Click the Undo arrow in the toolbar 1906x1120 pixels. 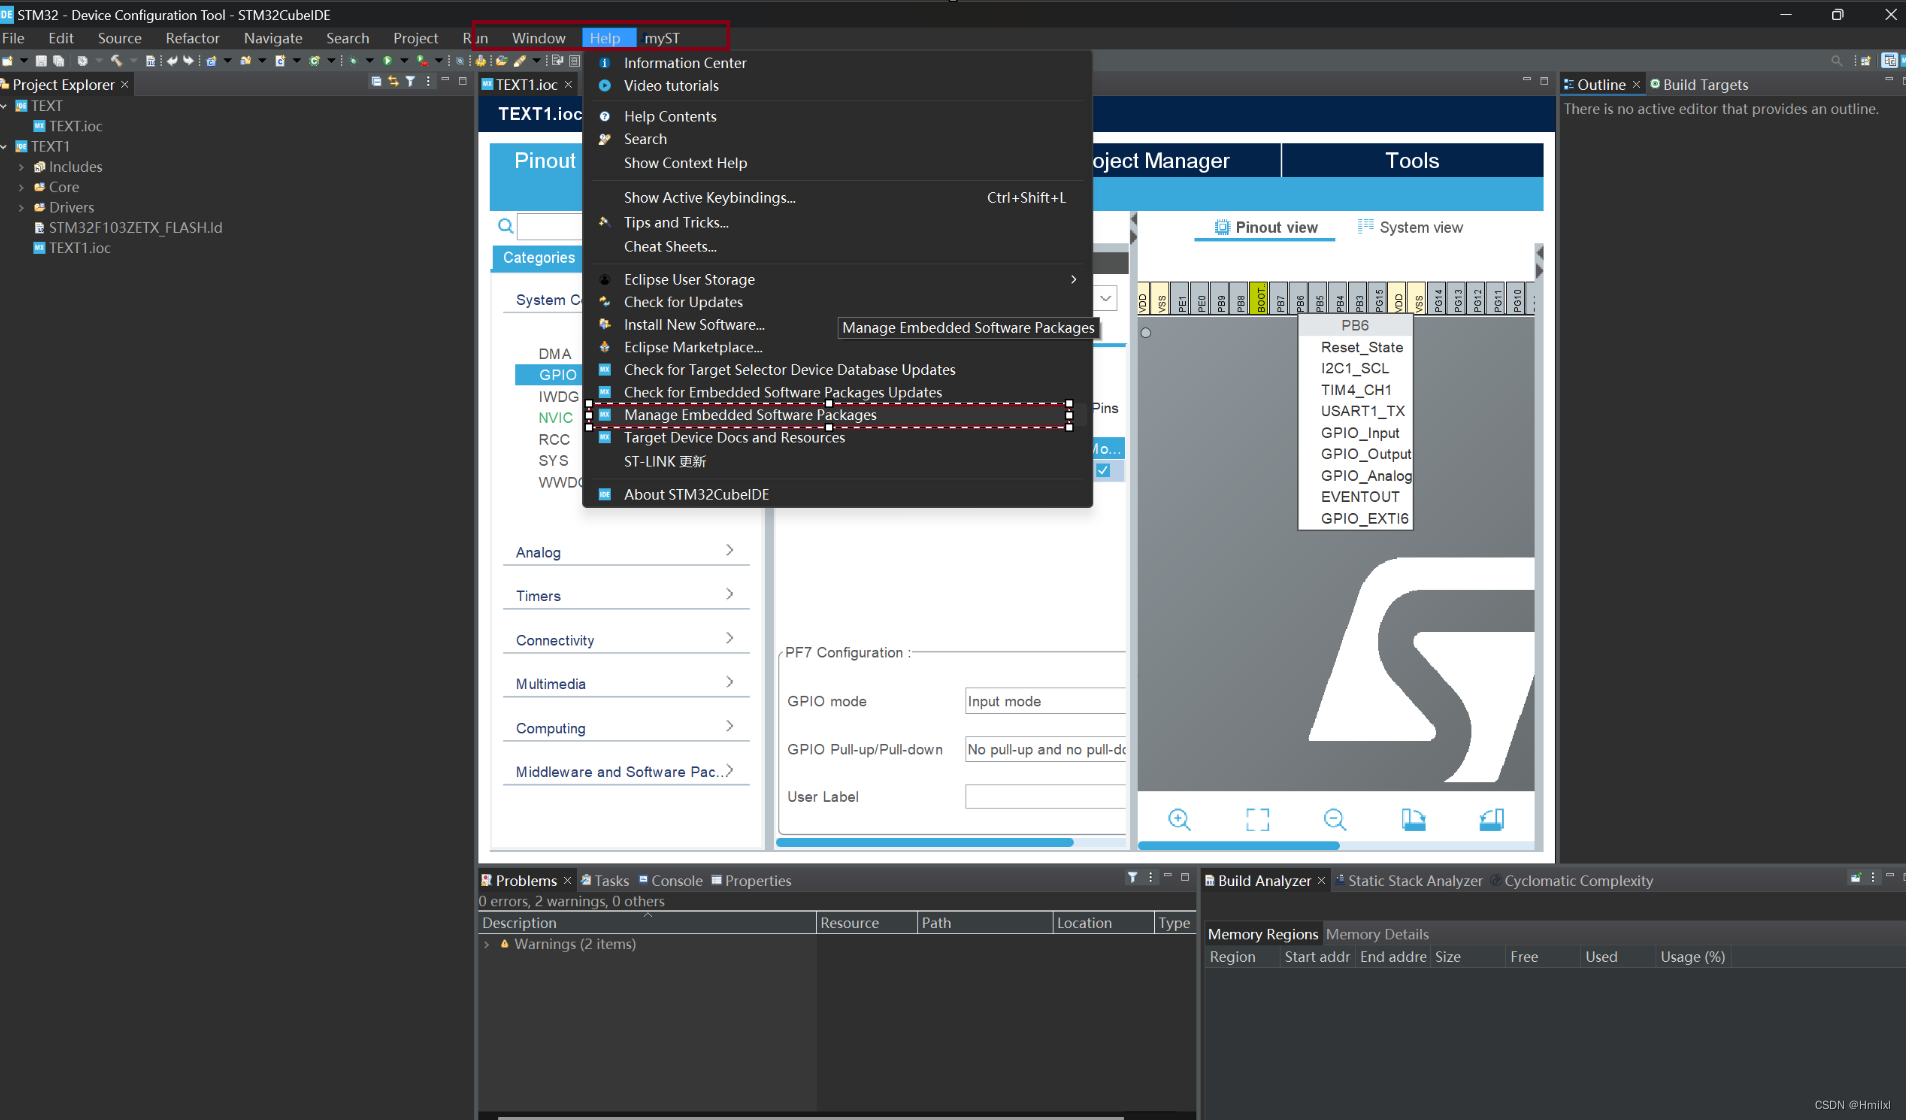[x=172, y=61]
